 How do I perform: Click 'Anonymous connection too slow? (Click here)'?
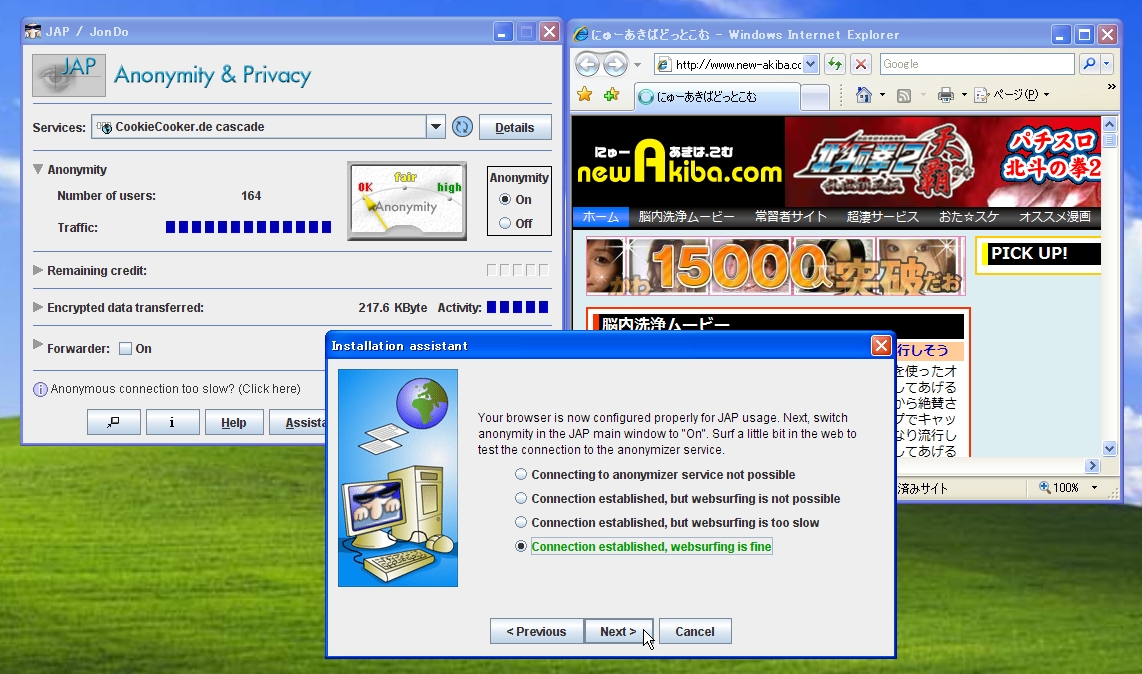coord(176,389)
